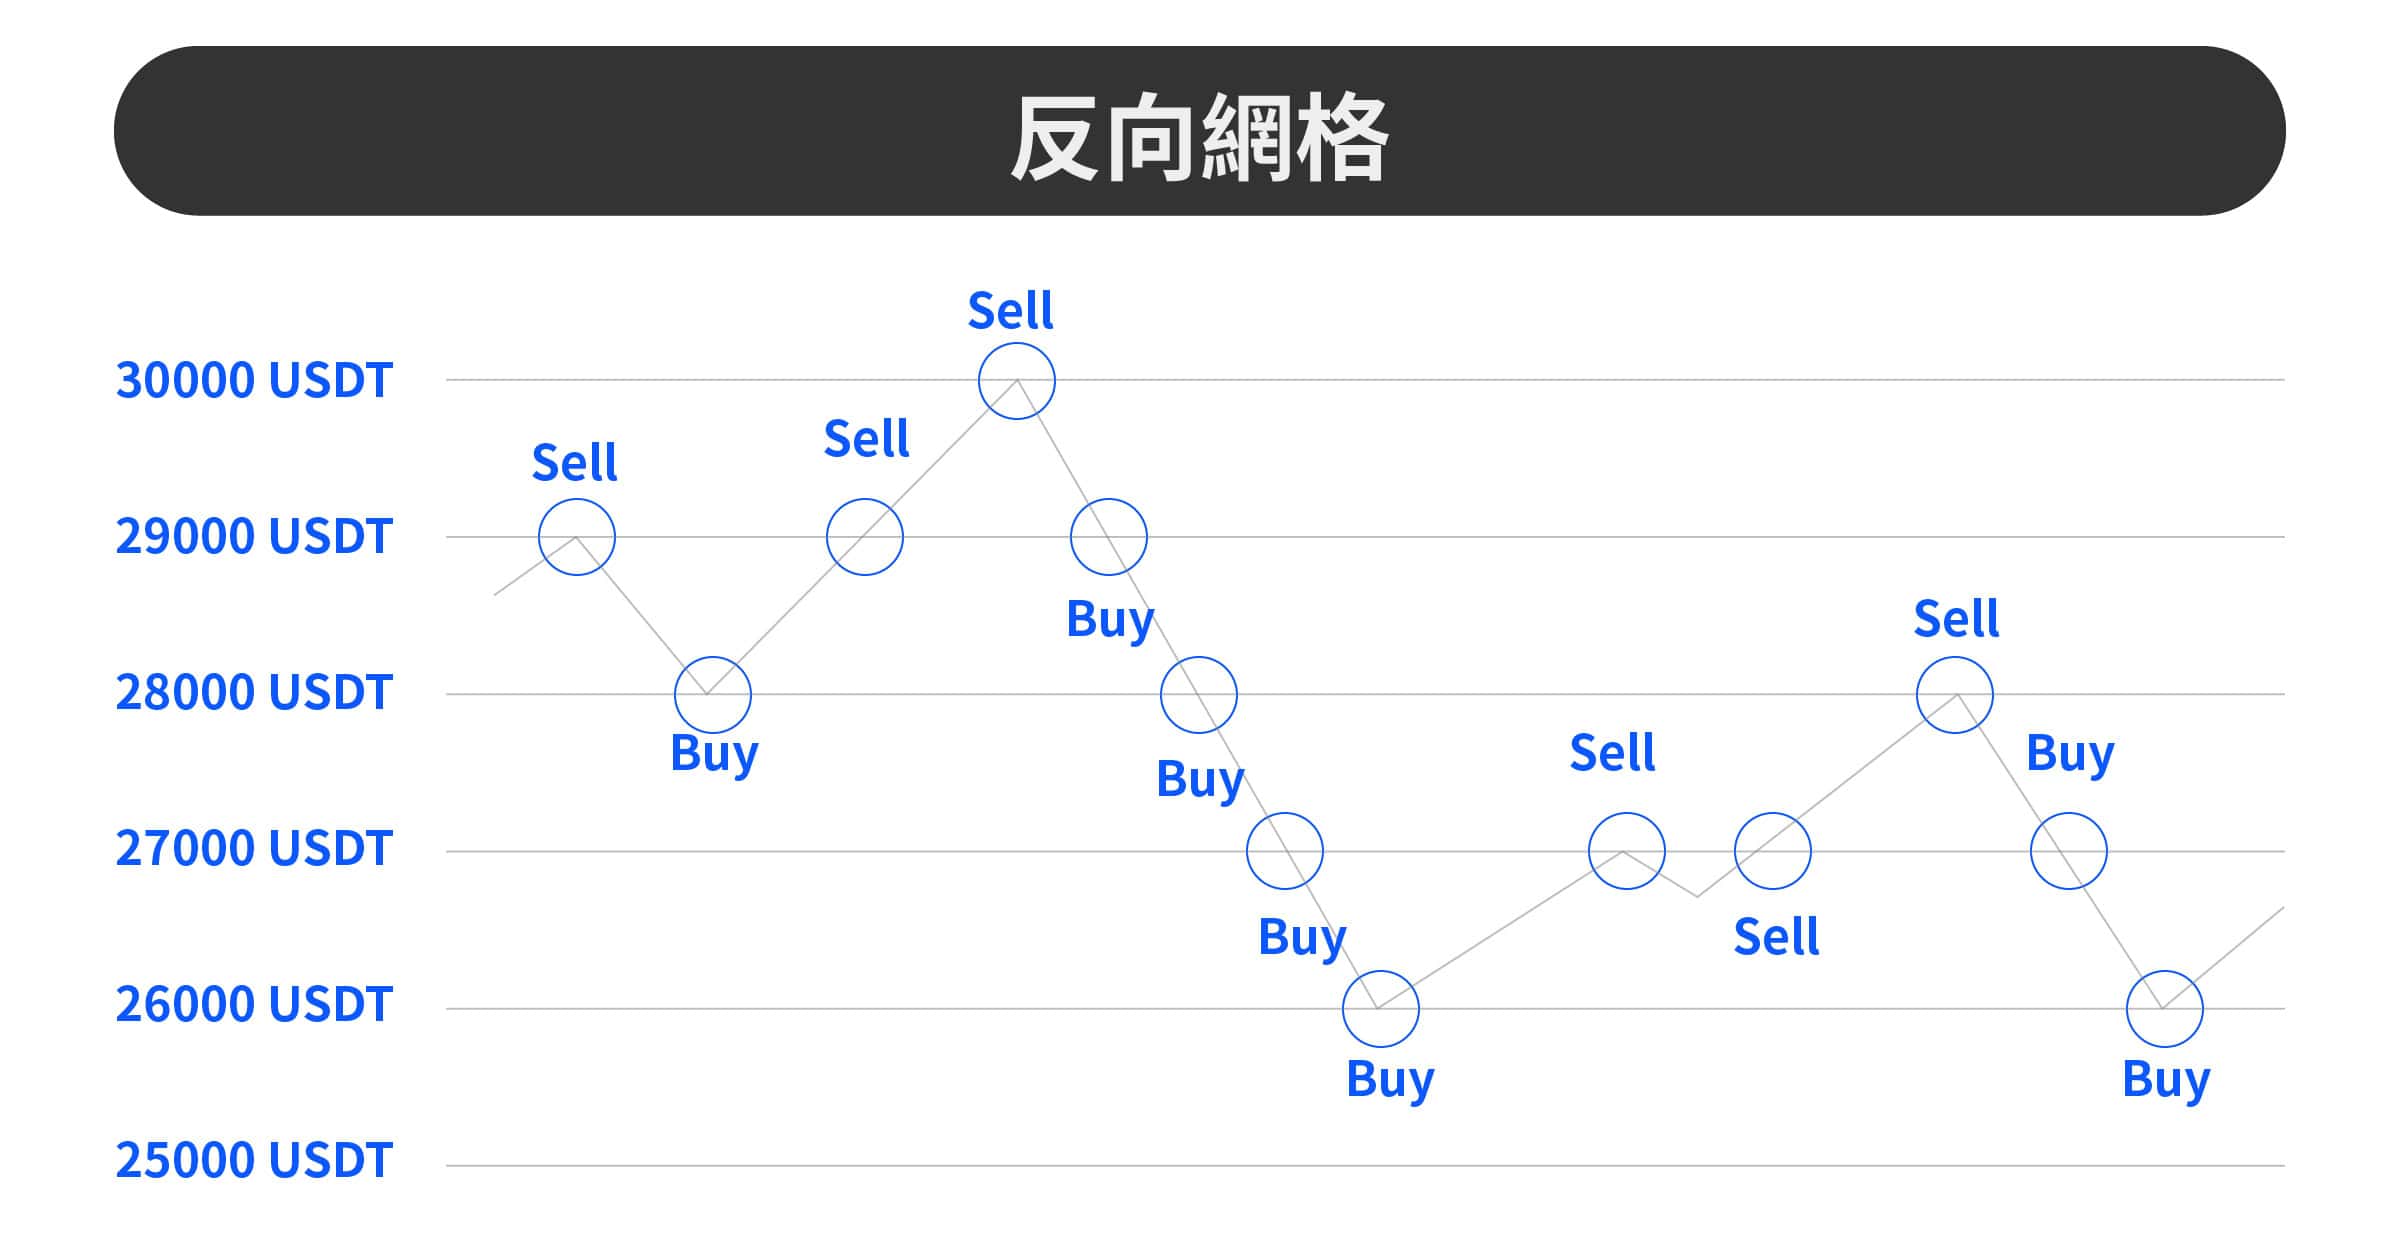Click the 28000 USDT axis label
The height and width of the screenshot is (1256, 2400).
tap(254, 693)
